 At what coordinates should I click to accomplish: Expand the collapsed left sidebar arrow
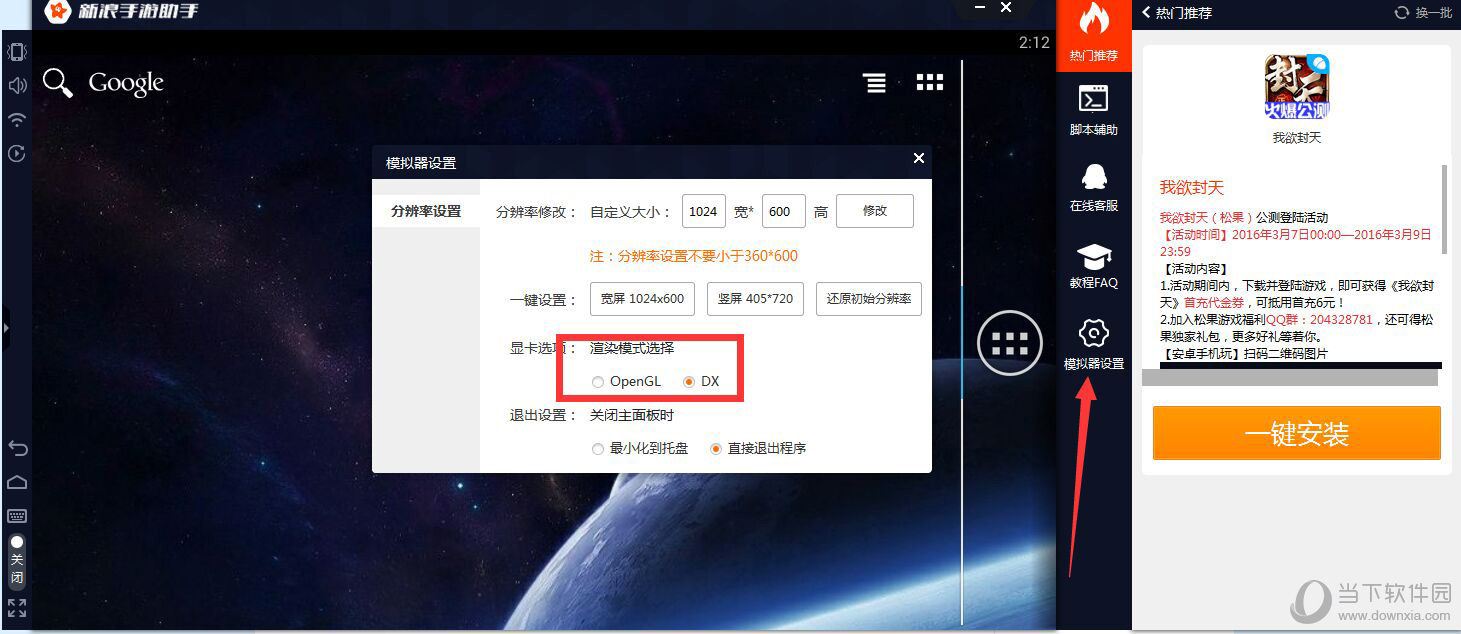[x=6, y=327]
